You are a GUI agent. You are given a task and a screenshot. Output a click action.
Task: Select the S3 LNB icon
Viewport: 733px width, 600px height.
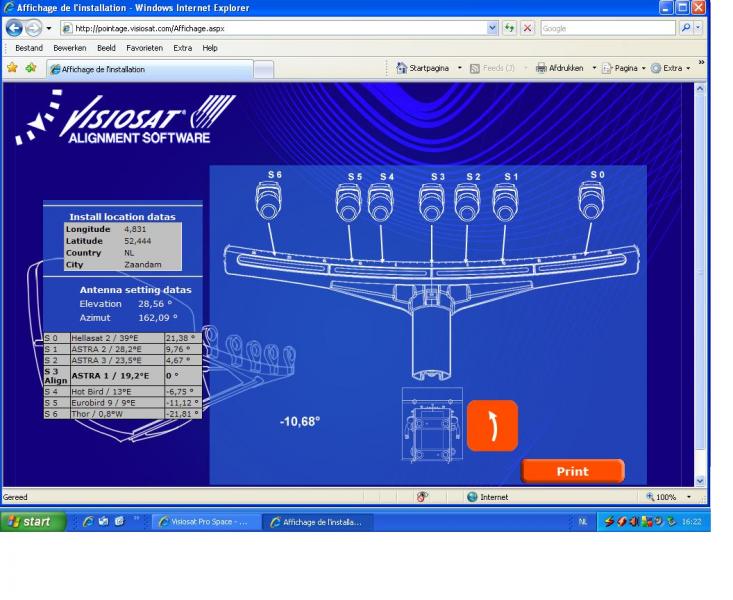coord(432,203)
